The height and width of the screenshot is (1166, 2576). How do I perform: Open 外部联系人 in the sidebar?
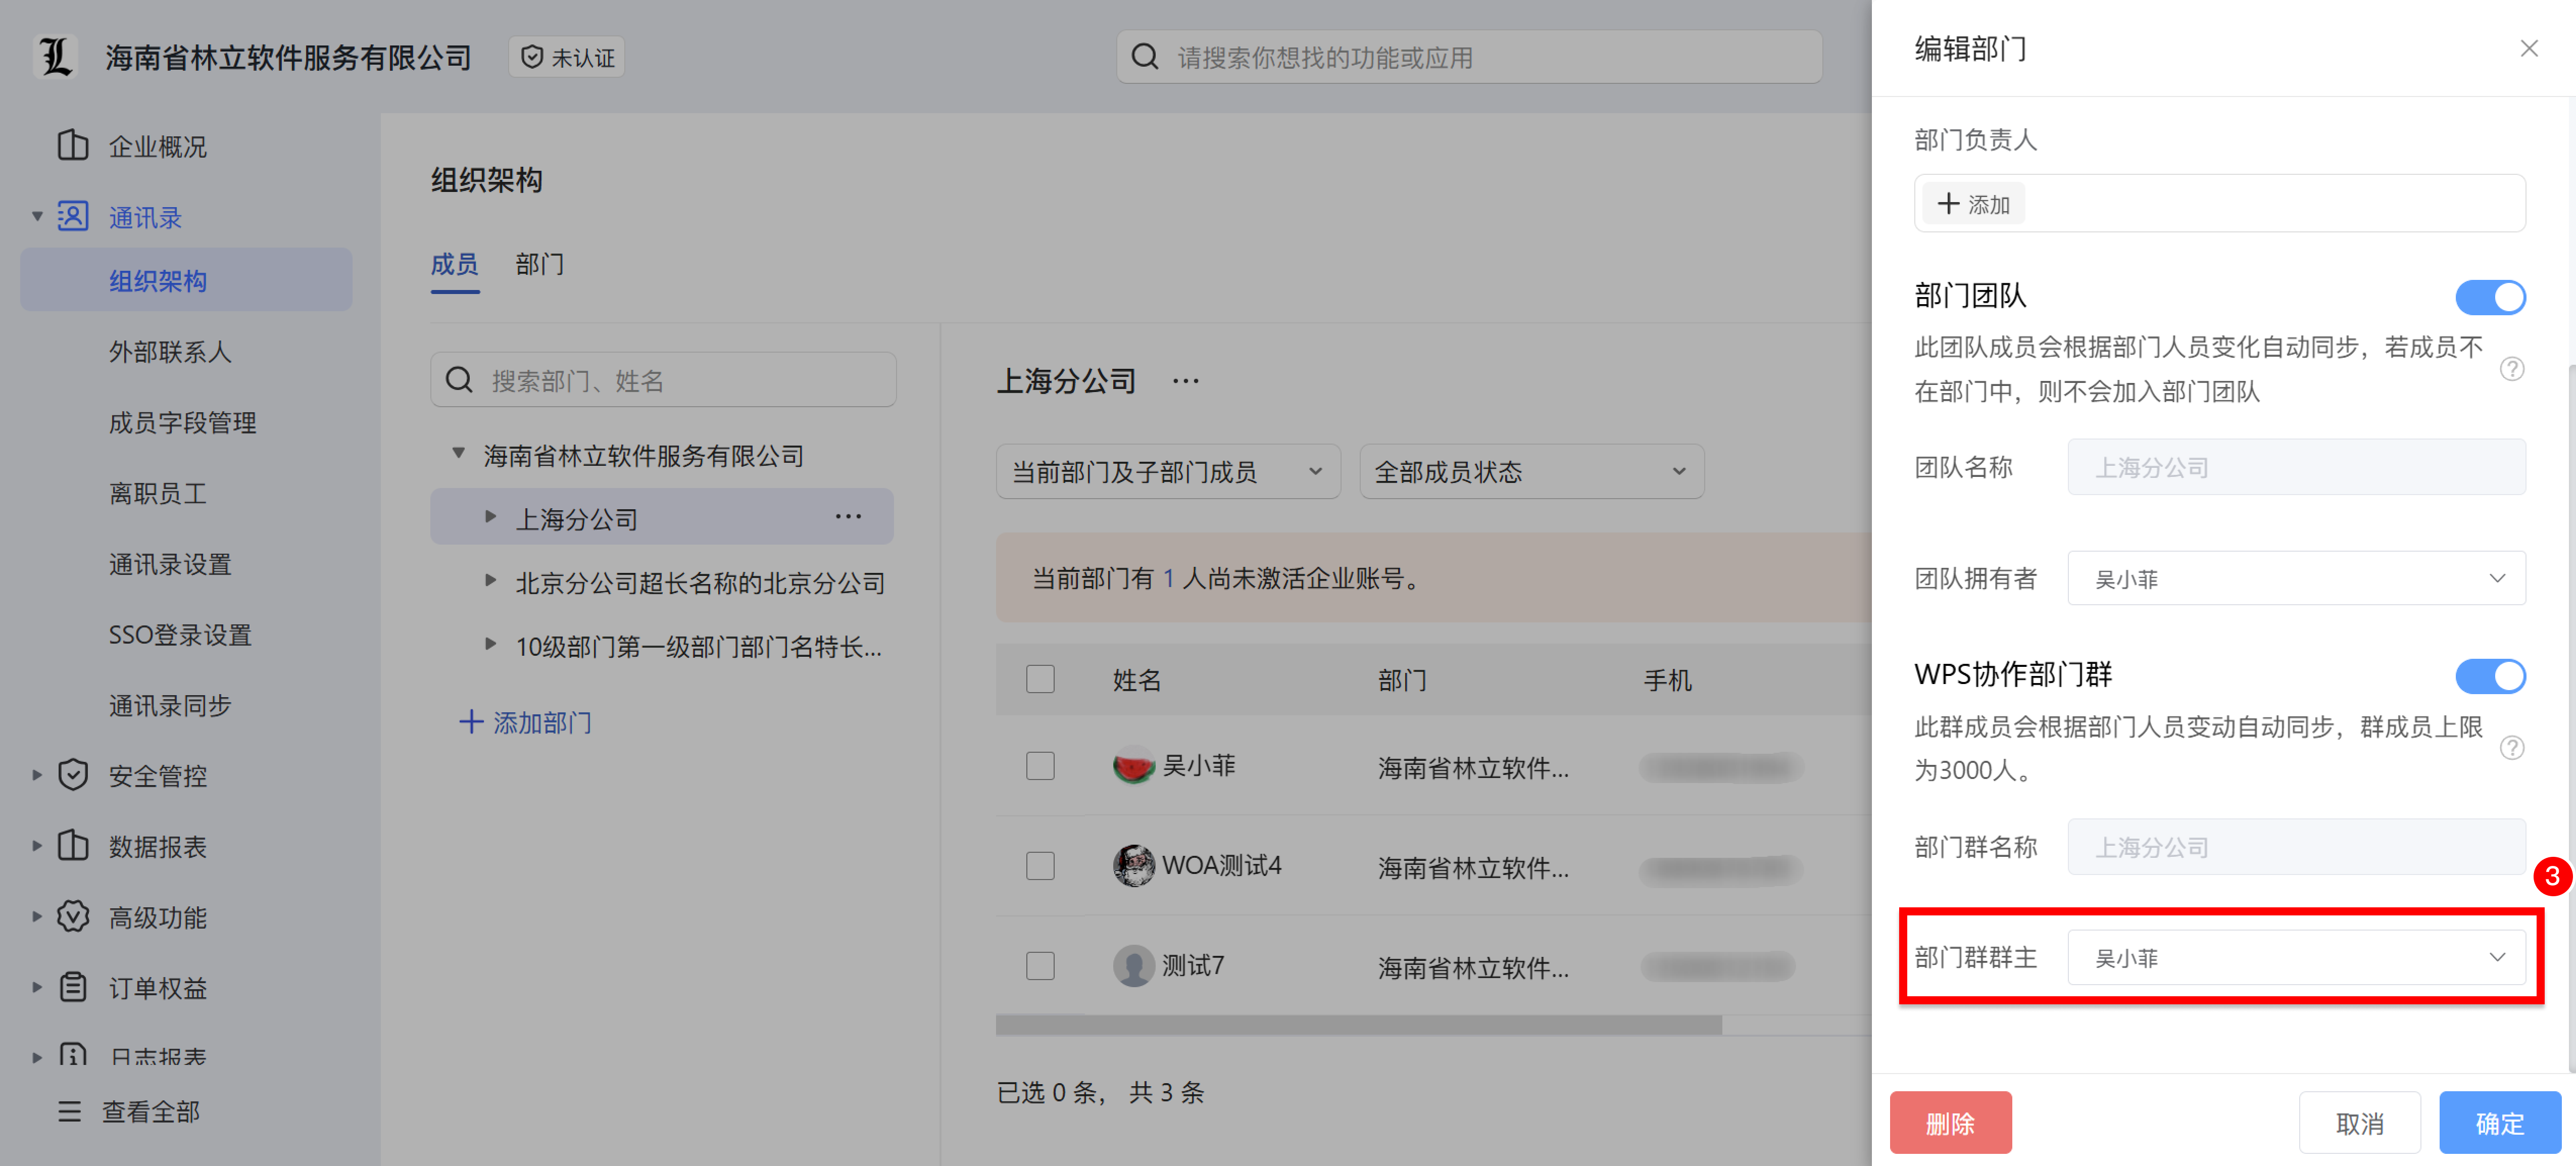(x=170, y=352)
